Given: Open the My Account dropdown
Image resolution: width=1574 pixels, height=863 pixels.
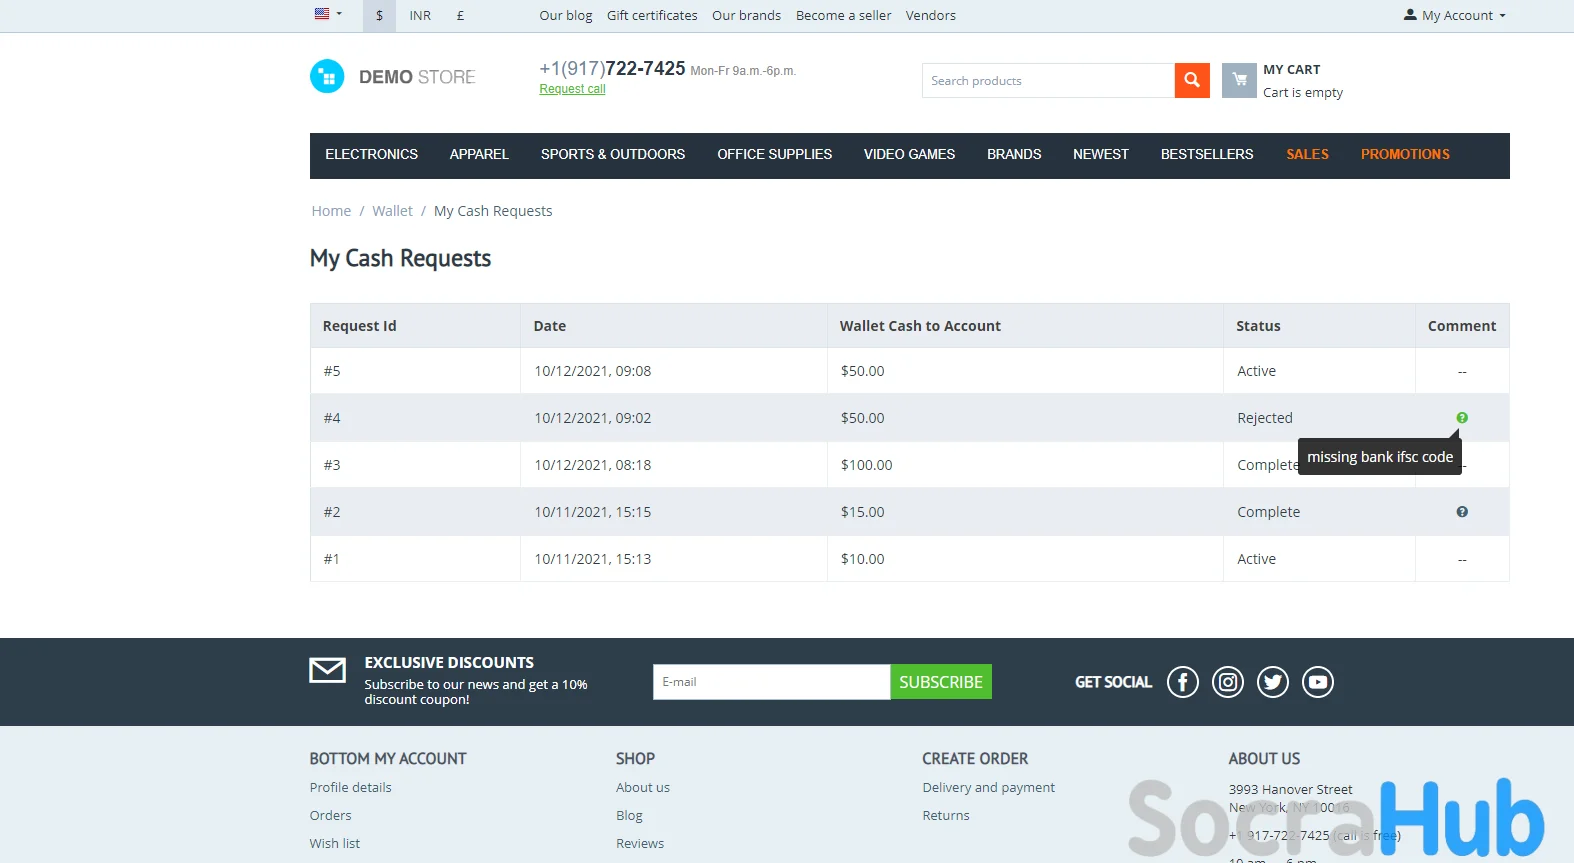Looking at the screenshot, I should 1454,15.
